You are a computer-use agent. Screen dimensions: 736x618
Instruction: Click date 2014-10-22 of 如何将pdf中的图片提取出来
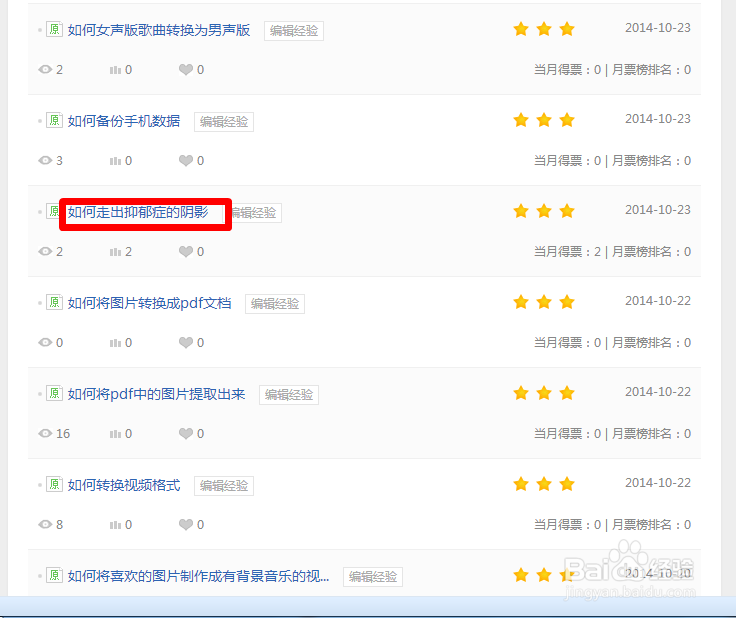tap(658, 392)
